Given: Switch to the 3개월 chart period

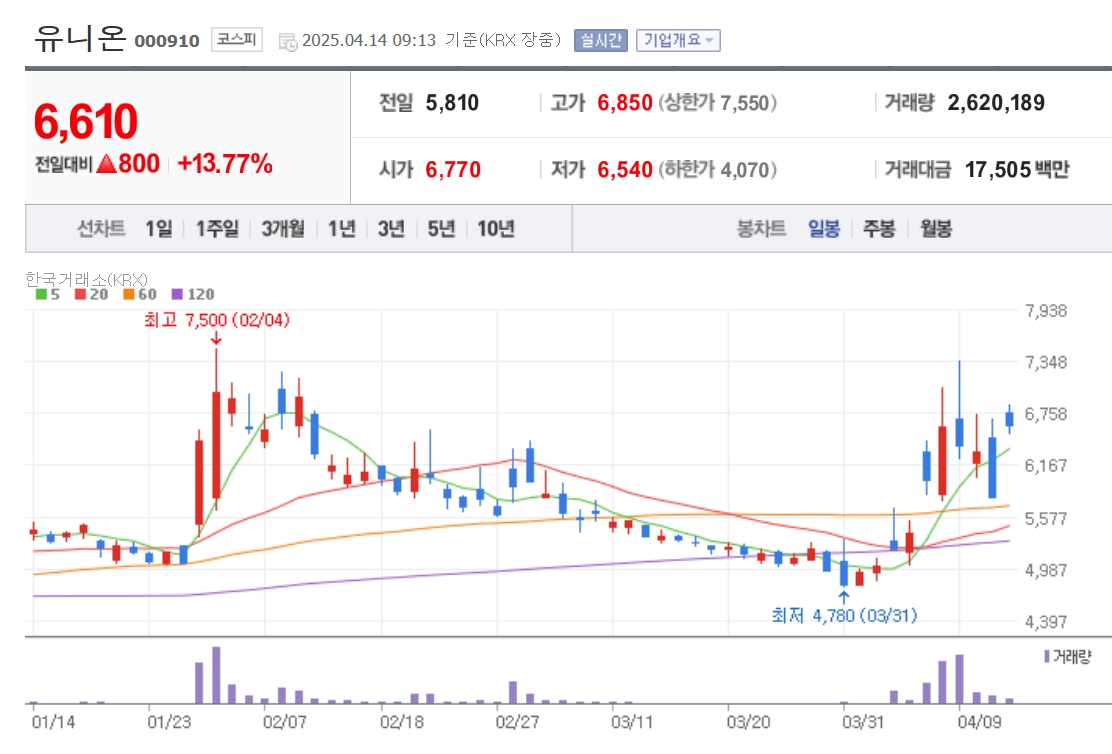Looking at the screenshot, I should point(283,228).
